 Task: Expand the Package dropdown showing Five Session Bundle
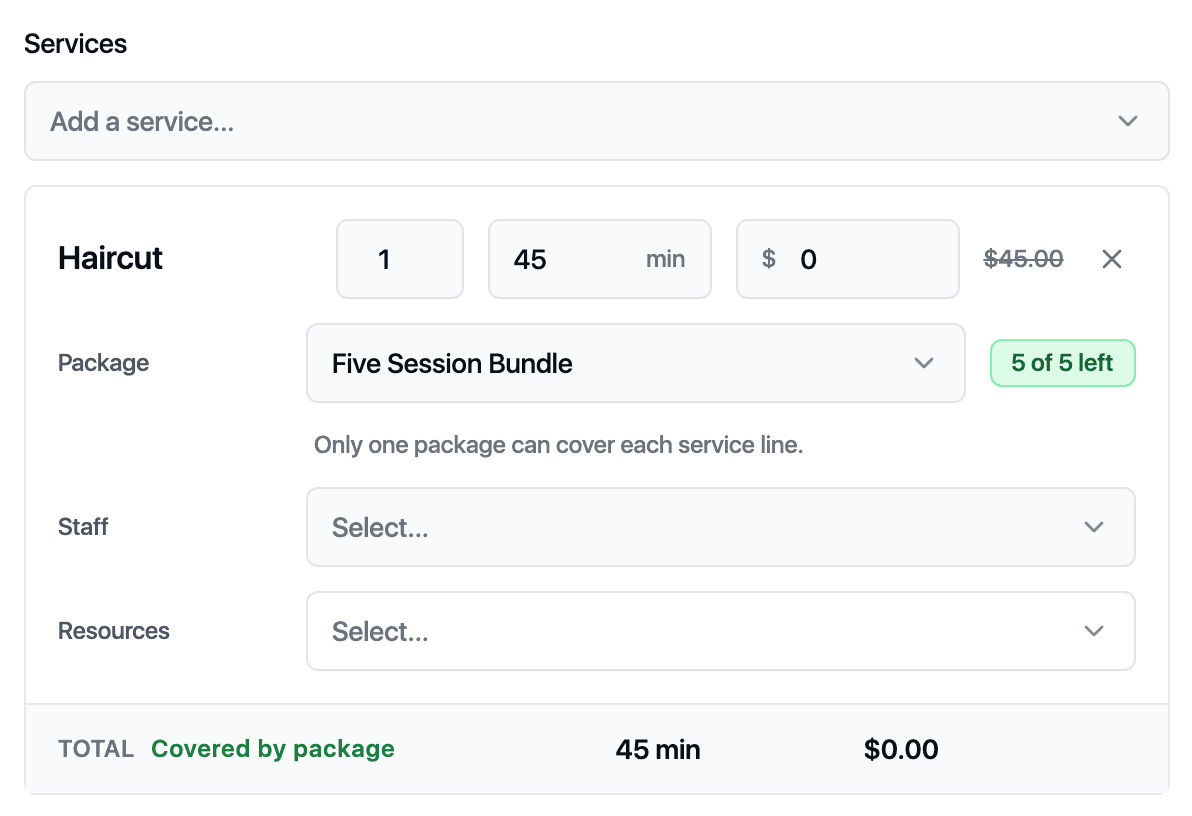pos(636,363)
